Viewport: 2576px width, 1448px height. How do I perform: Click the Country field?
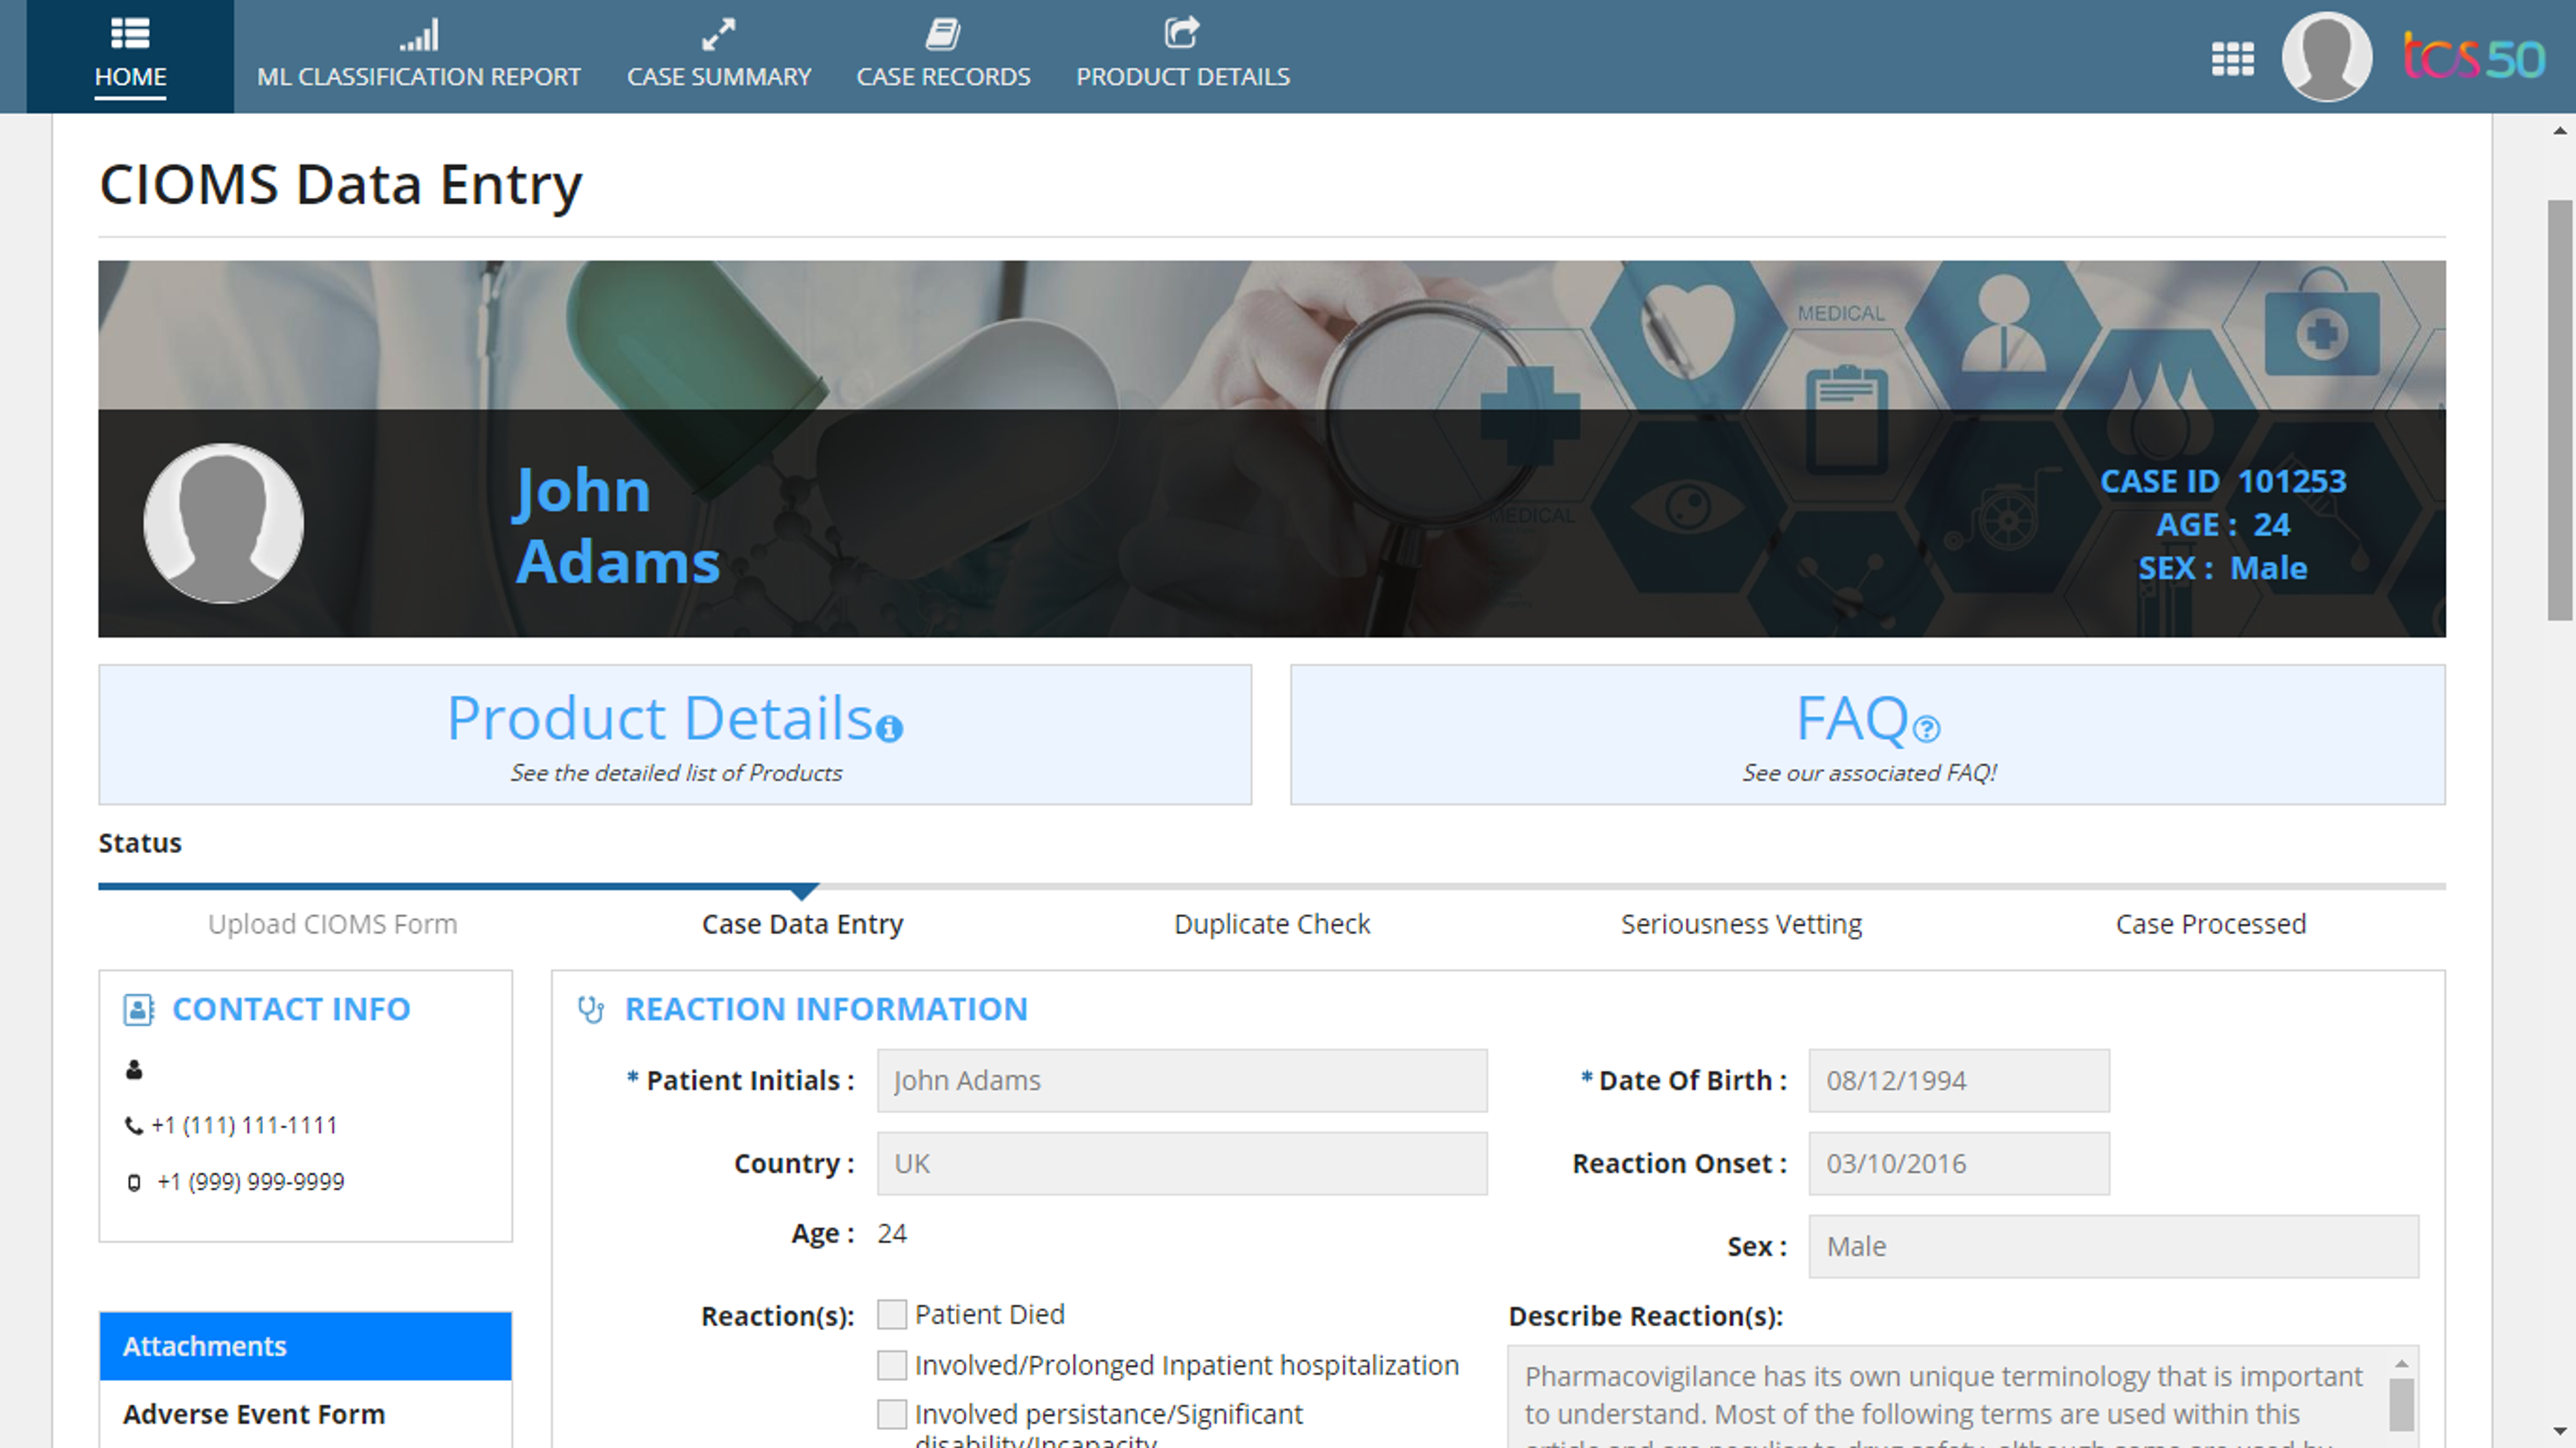click(x=1182, y=1164)
